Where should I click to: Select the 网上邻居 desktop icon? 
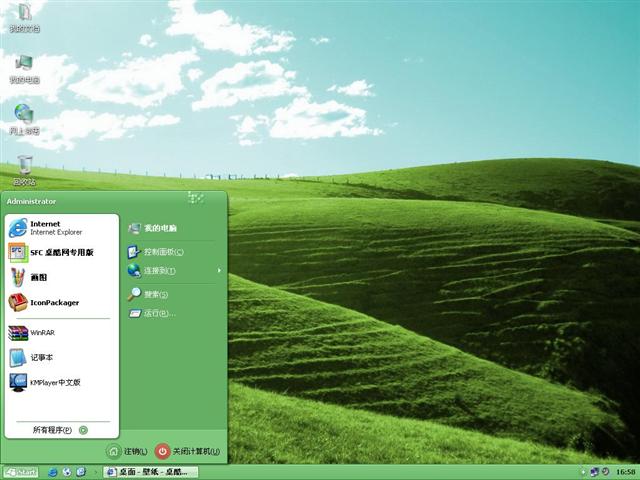click(x=24, y=119)
